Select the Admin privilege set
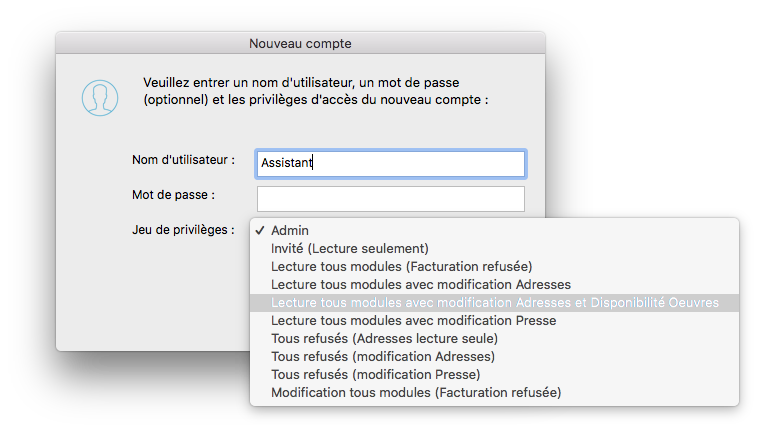The width and height of the screenshot is (758, 431). (x=291, y=230)
